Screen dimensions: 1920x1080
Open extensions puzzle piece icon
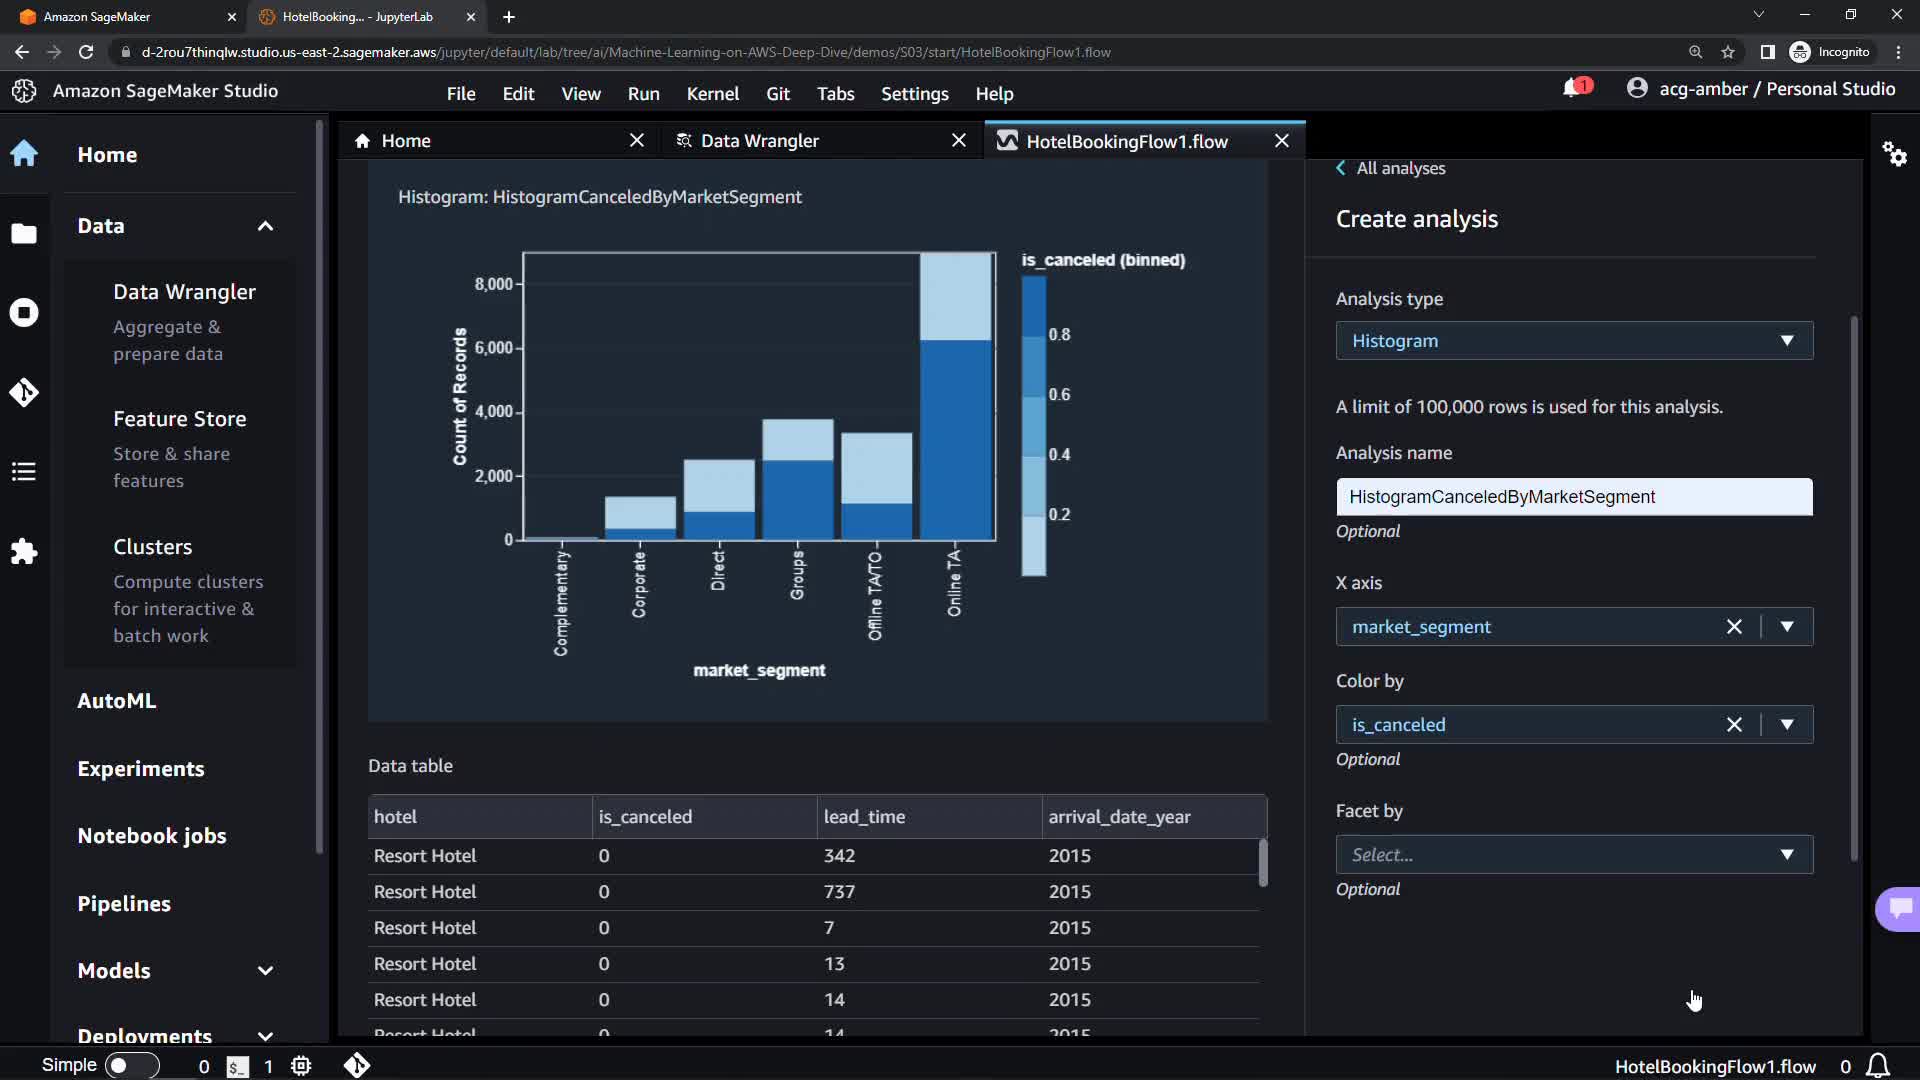point(24,551)
